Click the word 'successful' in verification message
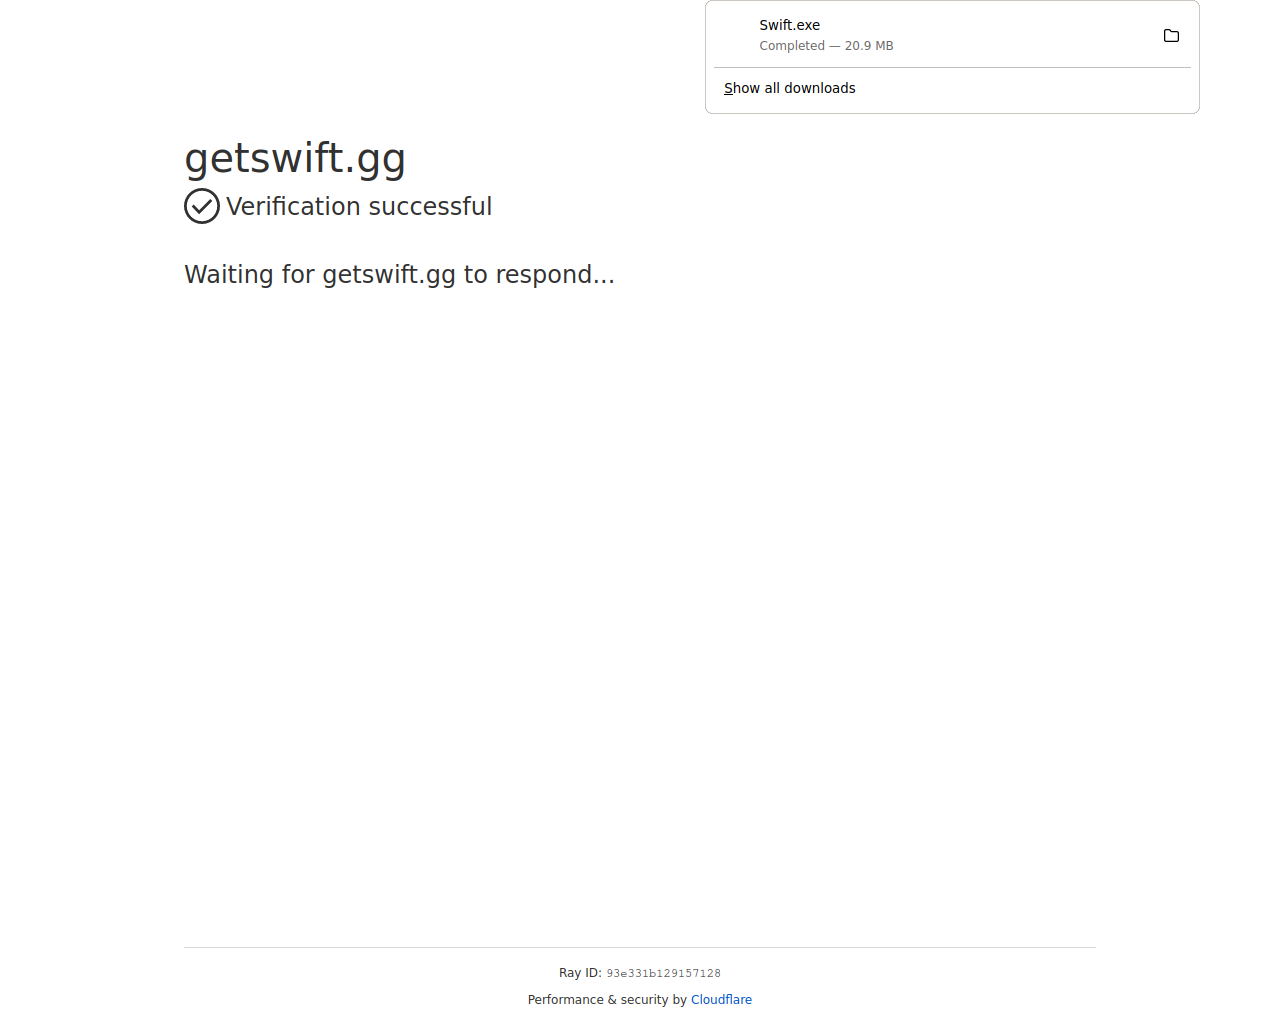 point(430,206)
